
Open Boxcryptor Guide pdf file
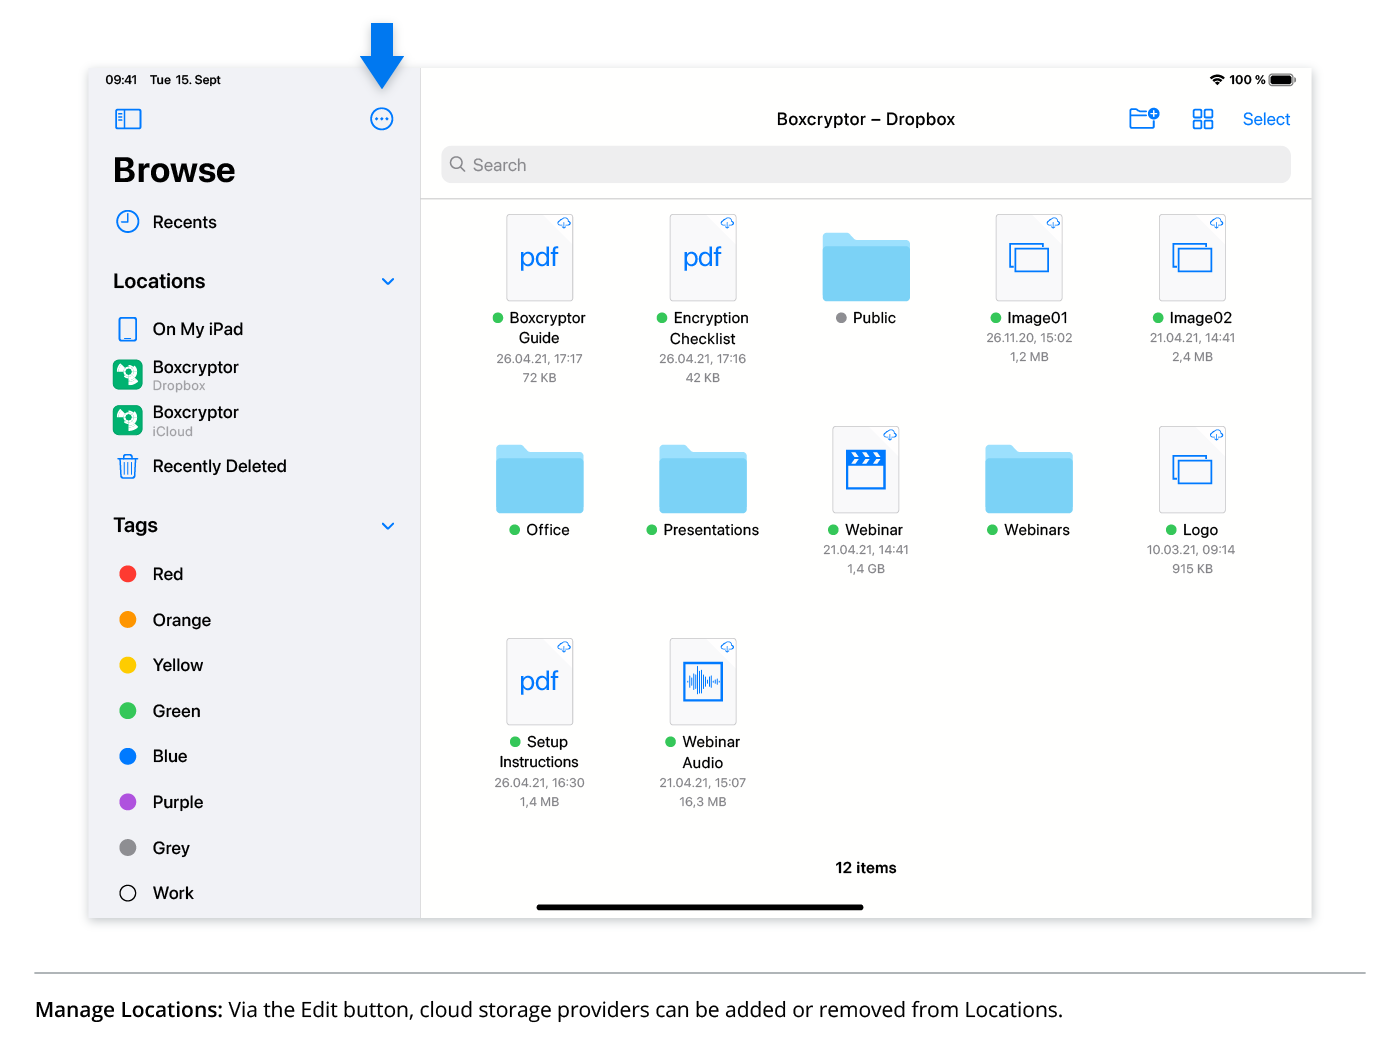540,258
